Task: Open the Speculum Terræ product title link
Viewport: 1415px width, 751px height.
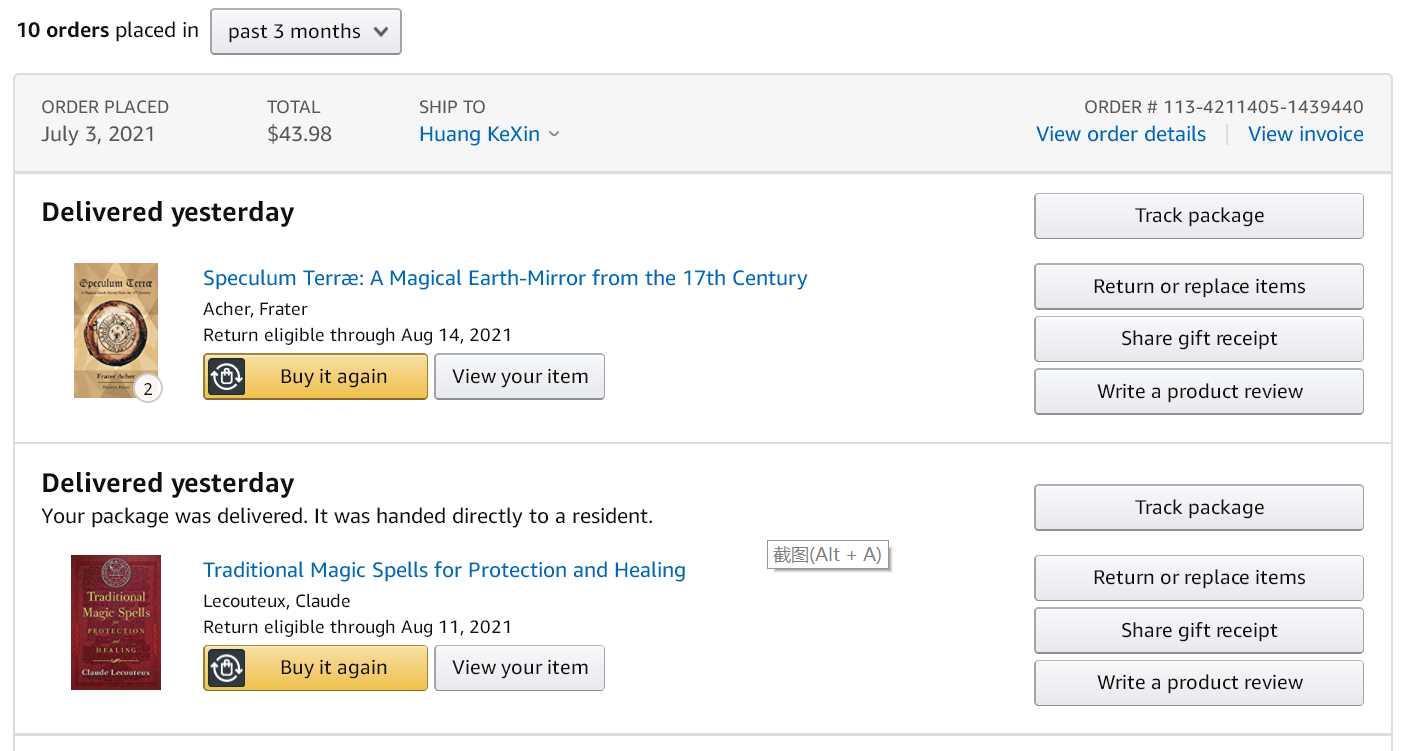Action: [505, 278]
